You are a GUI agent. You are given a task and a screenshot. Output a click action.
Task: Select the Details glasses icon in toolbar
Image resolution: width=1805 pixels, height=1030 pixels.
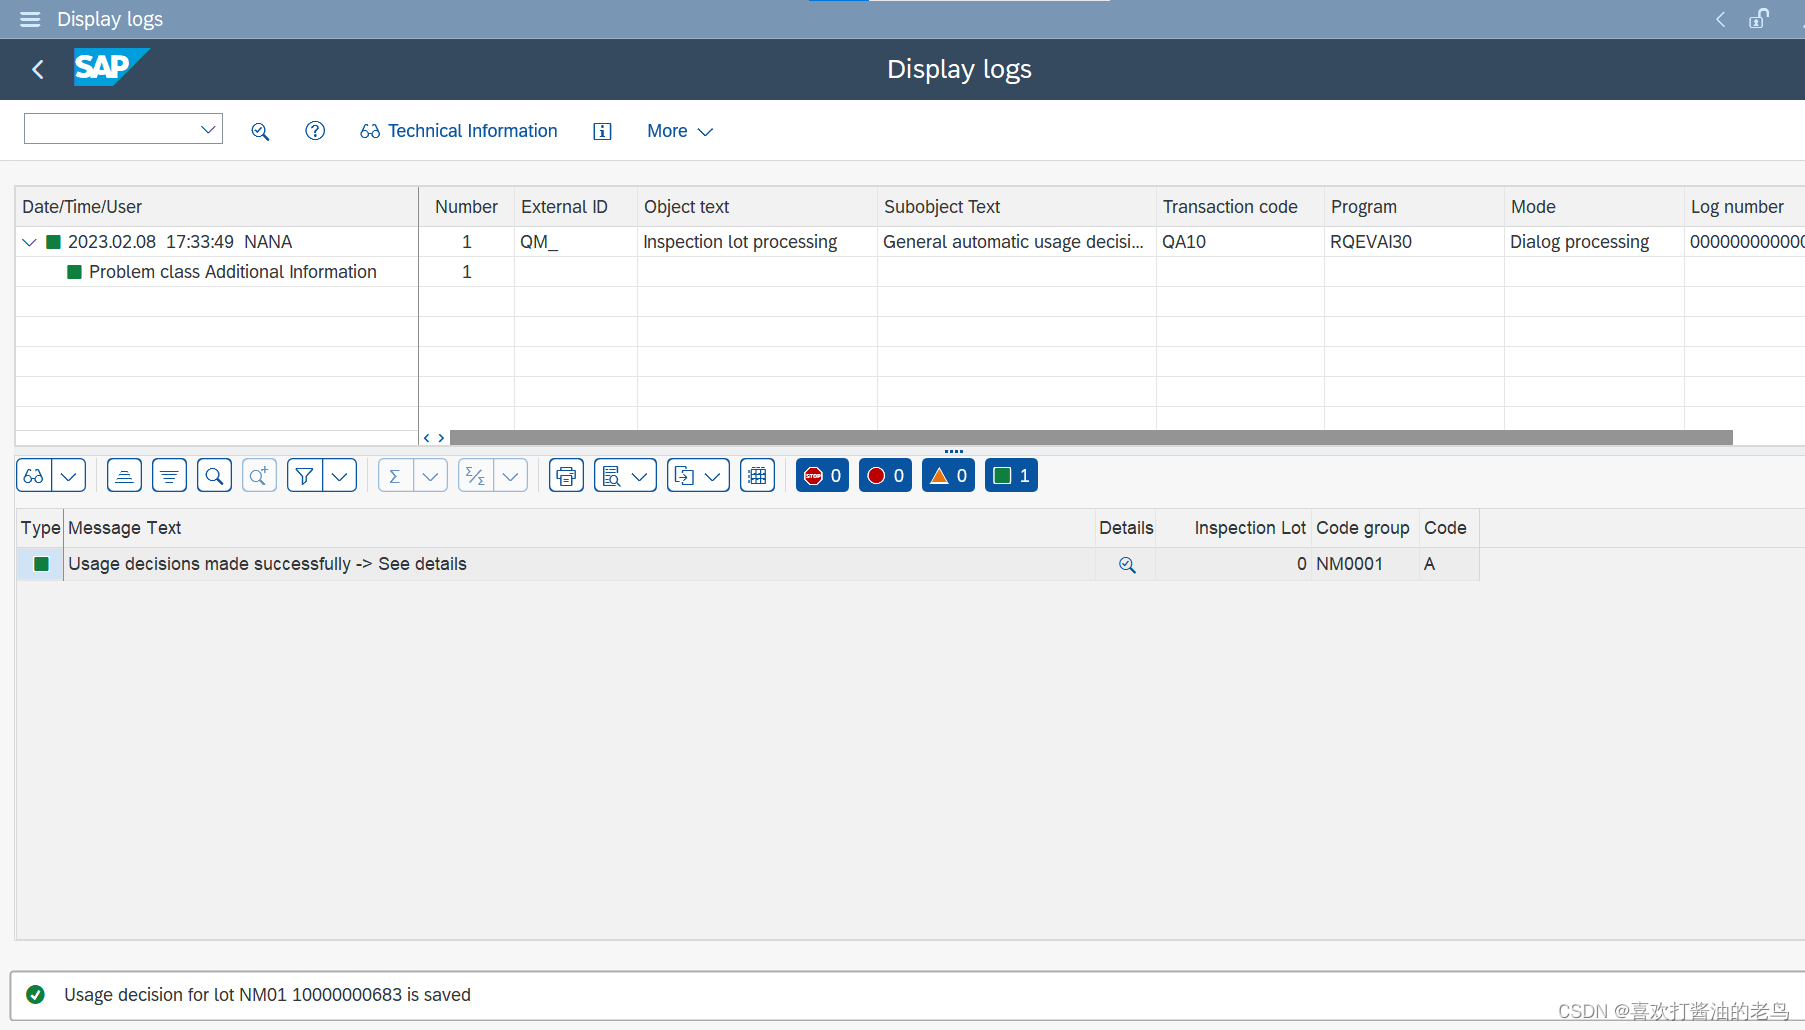(33, 475)
